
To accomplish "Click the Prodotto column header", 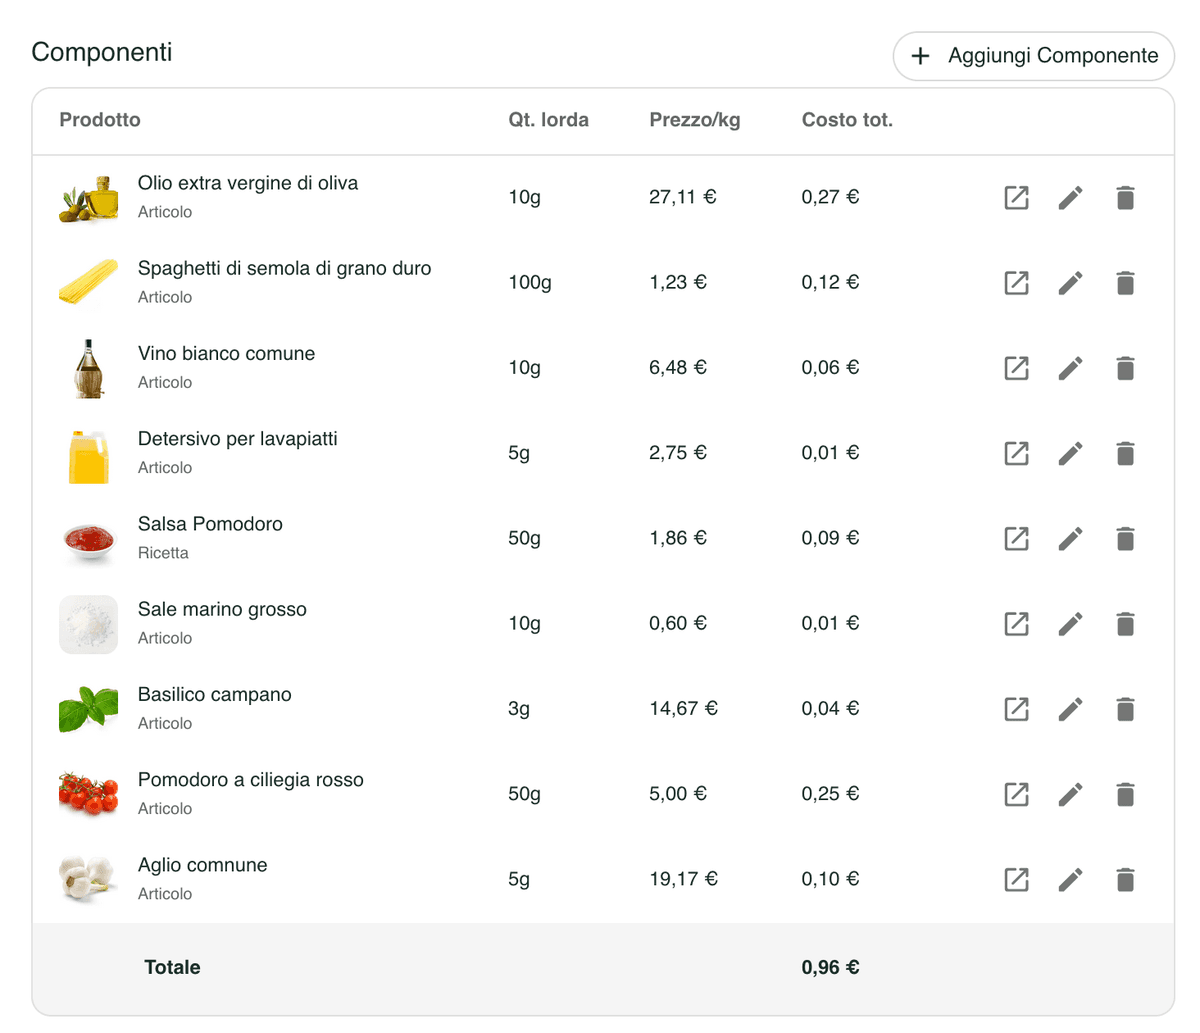I will click(x=100, y=120).
